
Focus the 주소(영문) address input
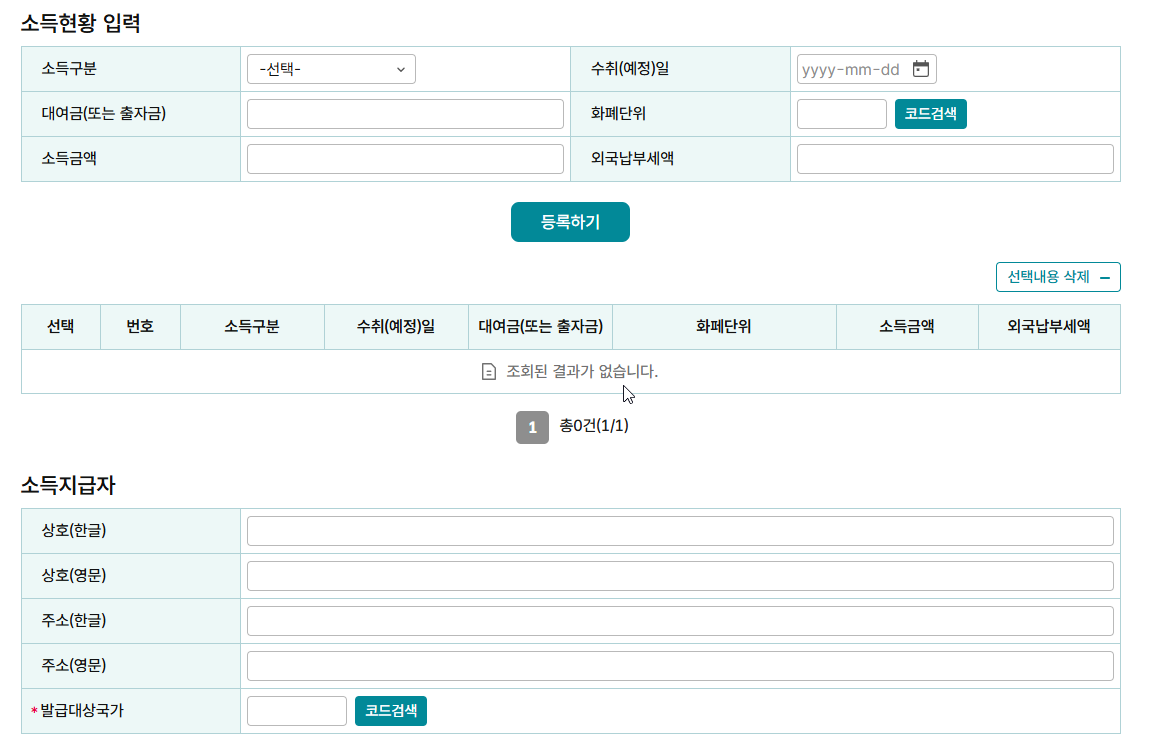pos(681,665)
